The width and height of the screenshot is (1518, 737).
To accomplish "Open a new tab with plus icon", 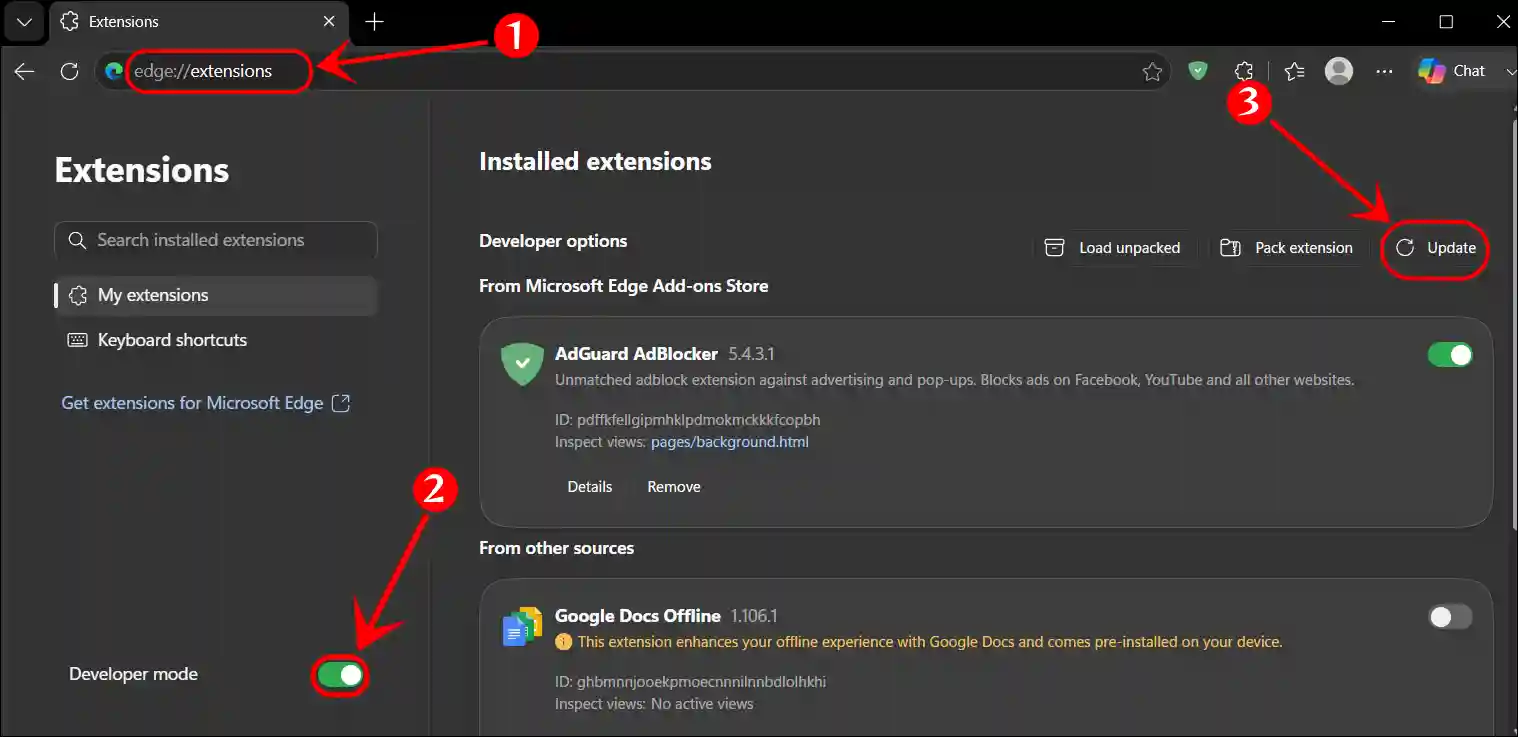I will point(374,21).
